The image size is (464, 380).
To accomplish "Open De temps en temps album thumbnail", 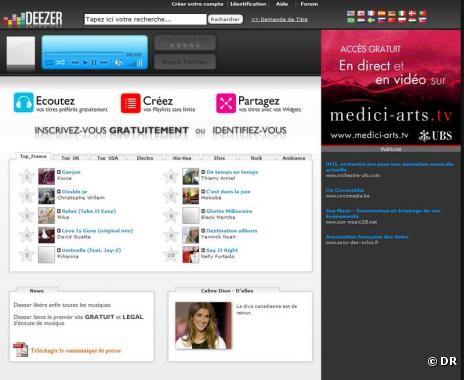I will 191,176.
